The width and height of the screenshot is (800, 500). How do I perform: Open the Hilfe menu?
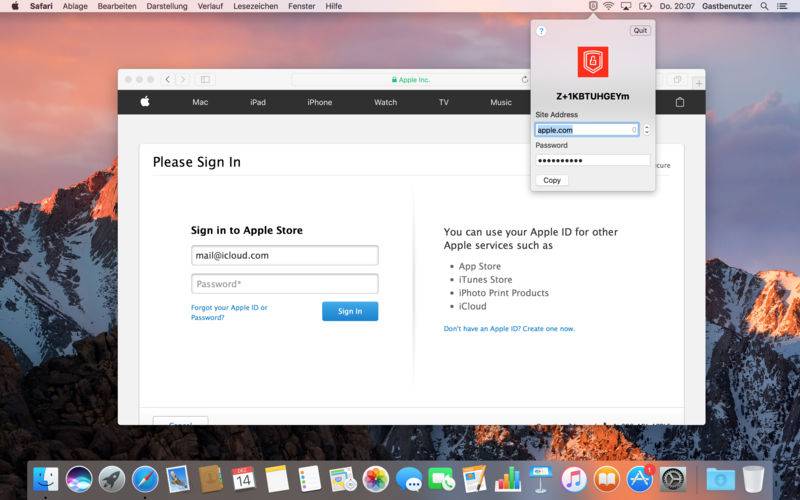[334, 6]
